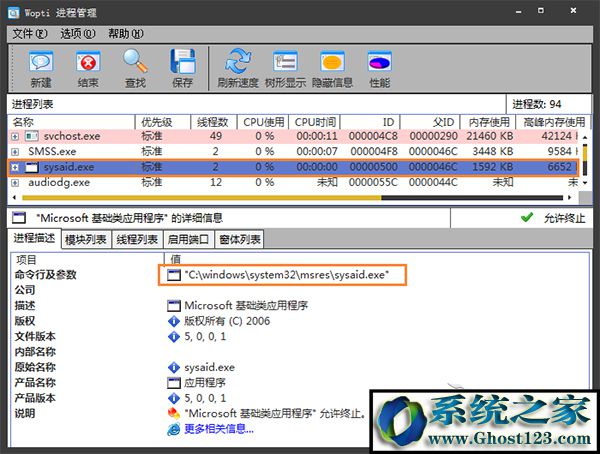Sort by the 名称 column header
Image resolution: width=600 pixels, height=454 pixels.
(x=72, y=122)
